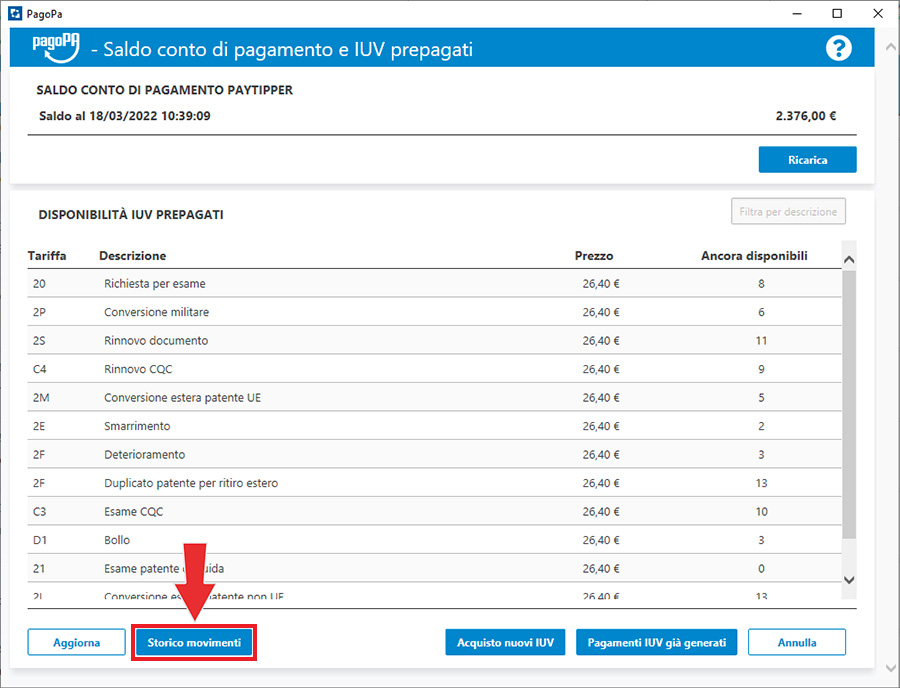Click the Aggiorna button
The width and height of the screenshot is (900, 688).
tap(76, 642)
